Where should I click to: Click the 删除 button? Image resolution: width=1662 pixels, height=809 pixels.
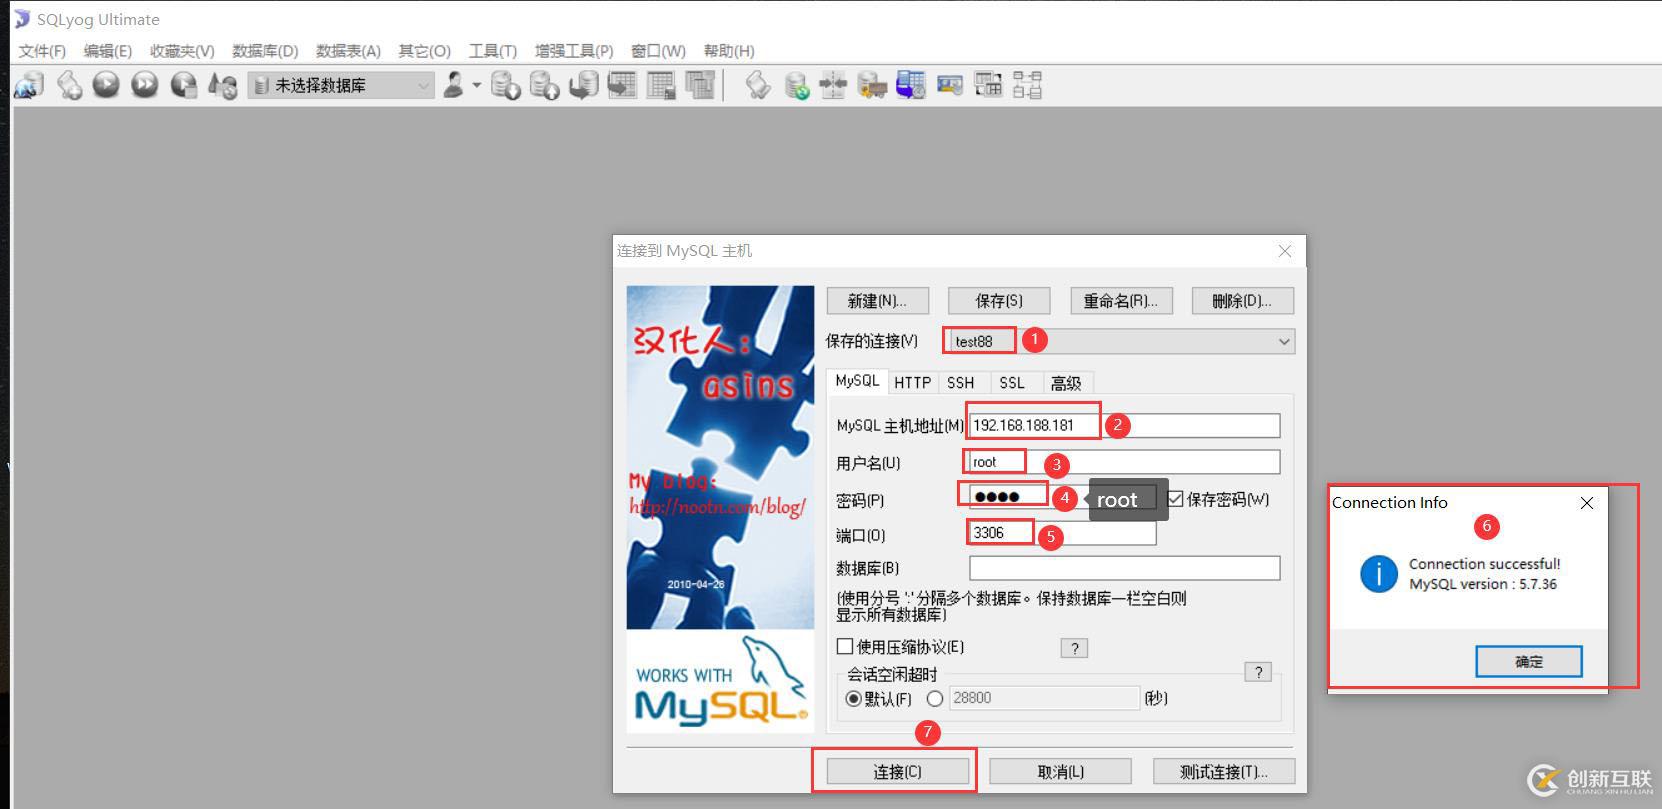click(x=1242, y=301)
